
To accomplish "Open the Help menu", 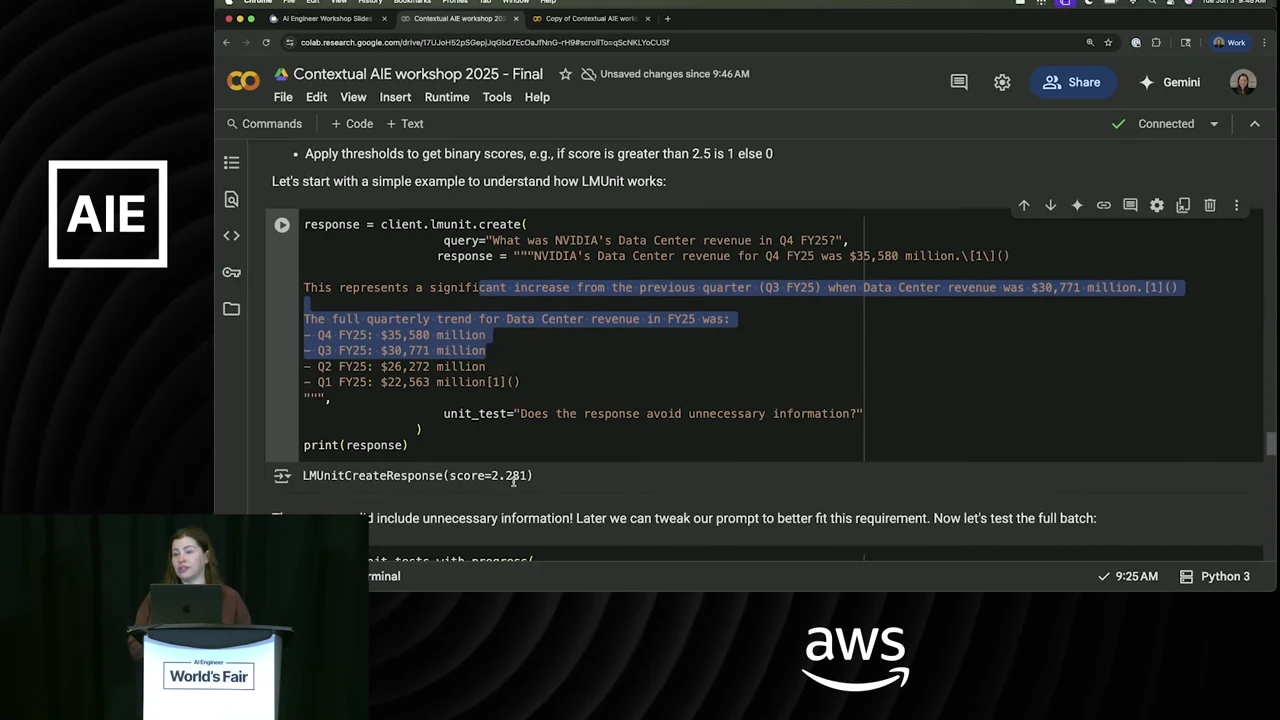I will pos(537,97).
